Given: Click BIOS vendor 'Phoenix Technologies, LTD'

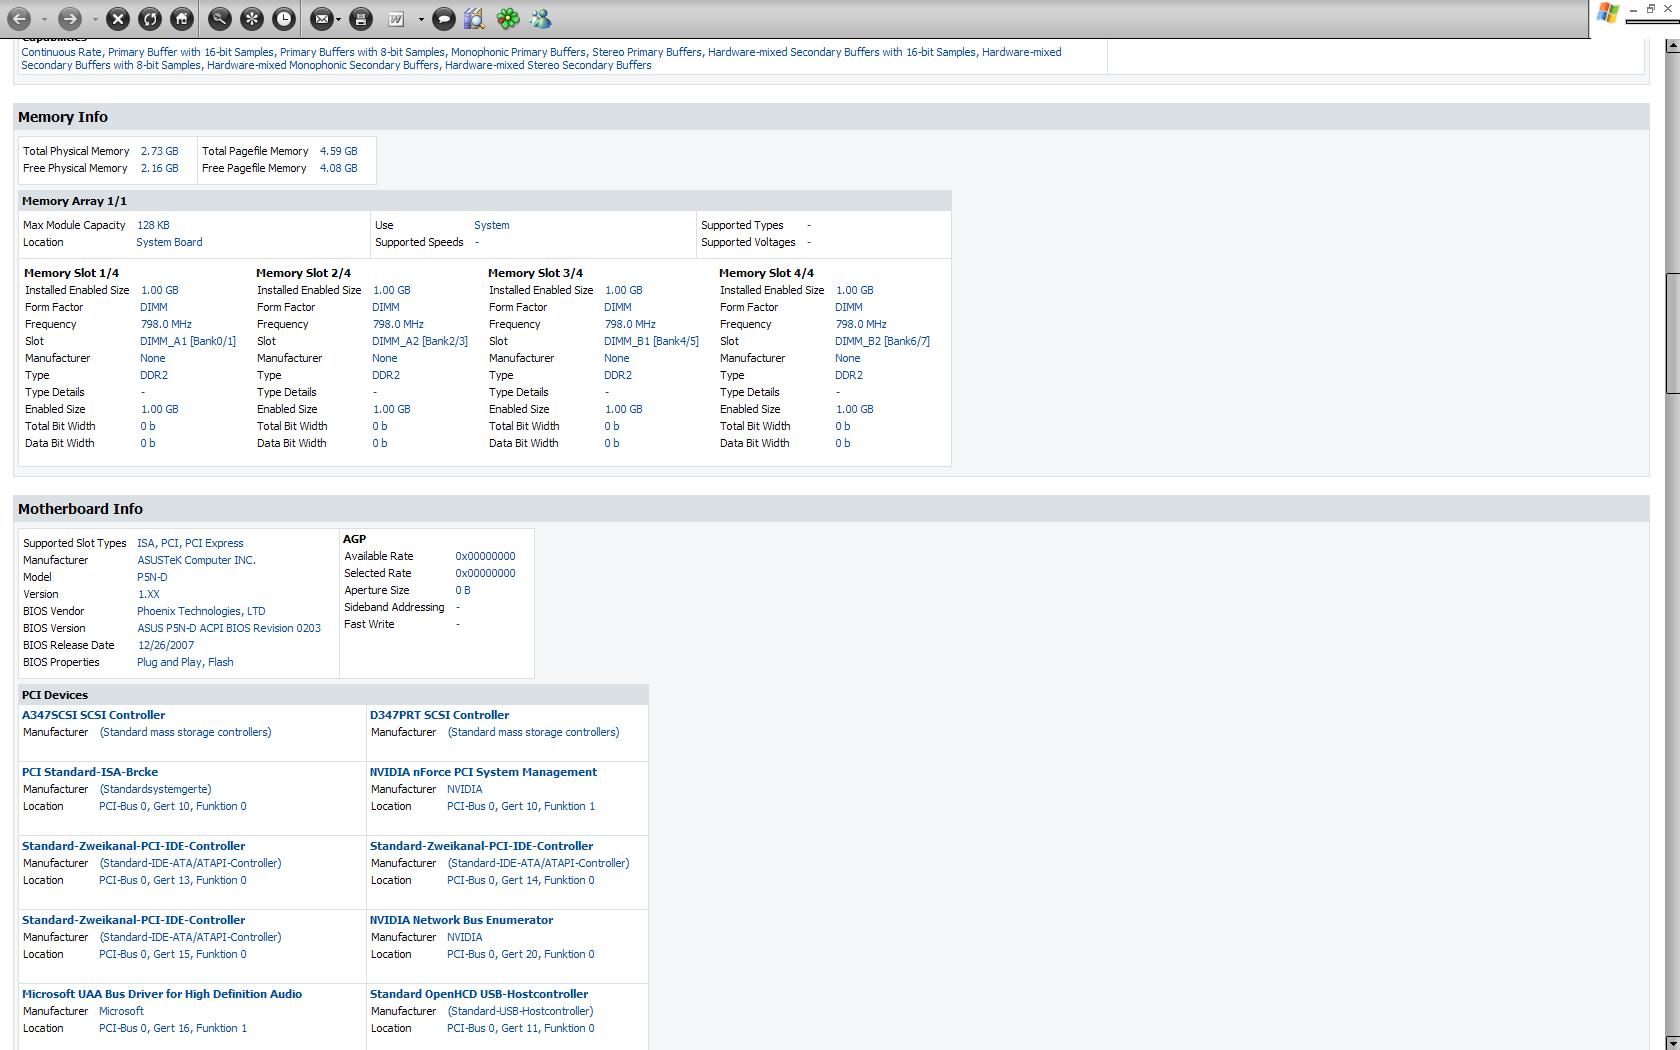Looking at the screenshot, I should (201, 611).
